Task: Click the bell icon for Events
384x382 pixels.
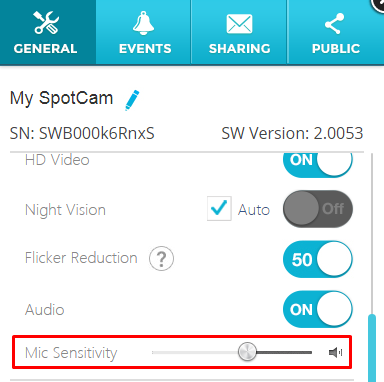Action: [x=144, y=23]
